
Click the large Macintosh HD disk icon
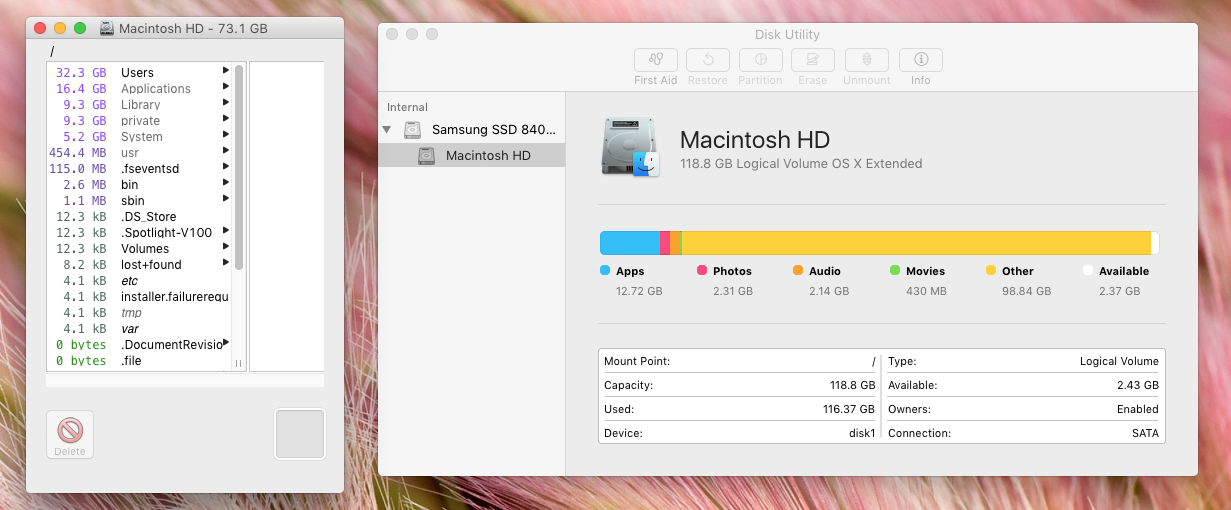[x=632, y=147]
